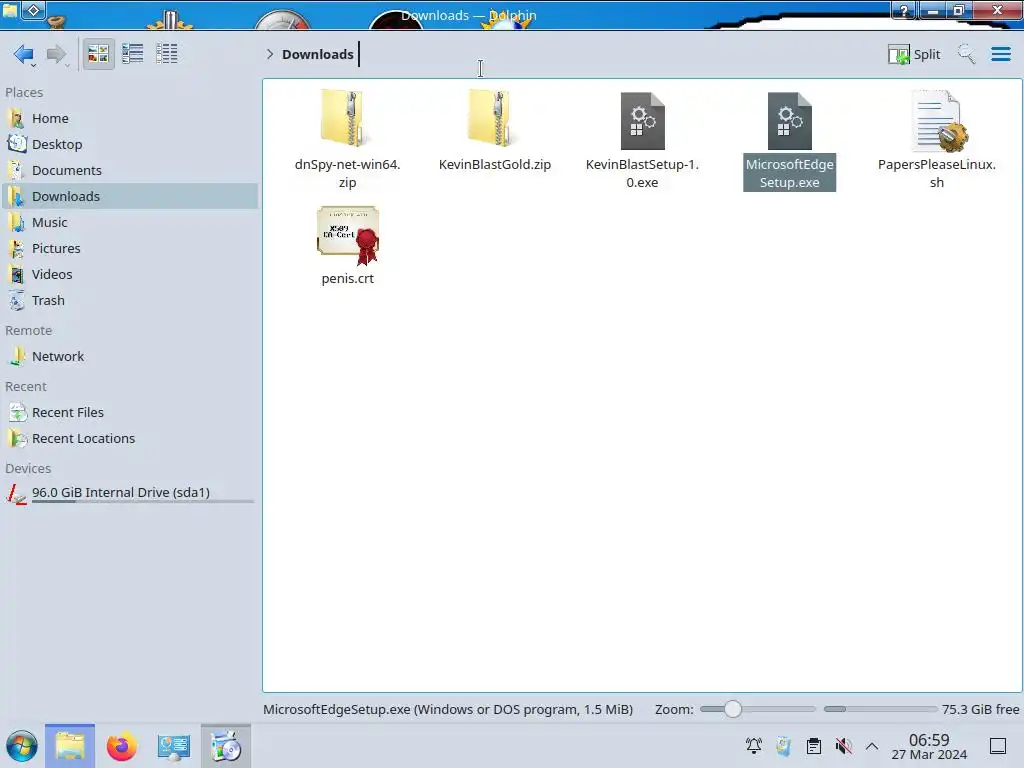Click the internal drive icon in Devices
Screen dimensions: 1024x768
click(16, 494)
